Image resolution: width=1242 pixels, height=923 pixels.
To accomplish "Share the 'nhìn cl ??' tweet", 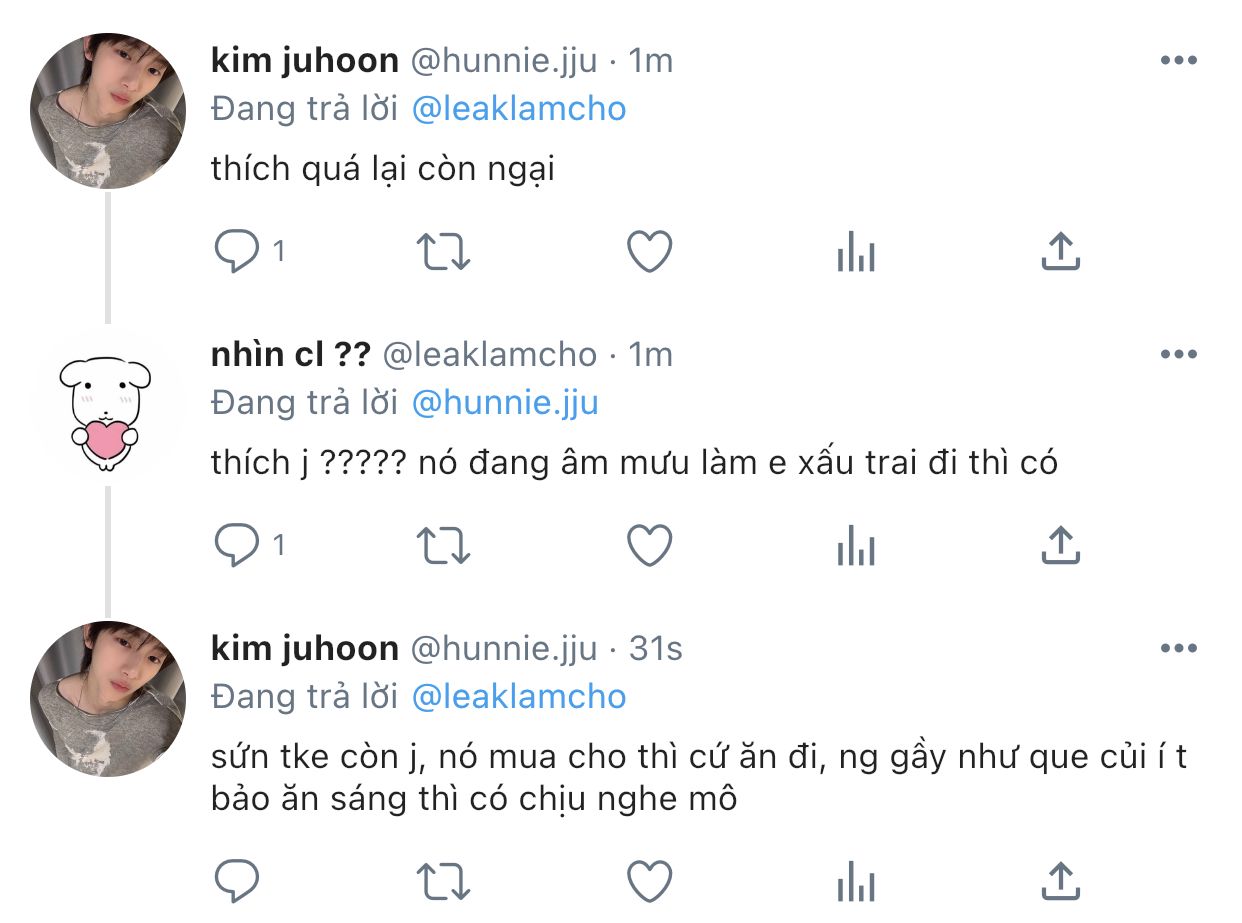I will click(x=1060, y=546).
